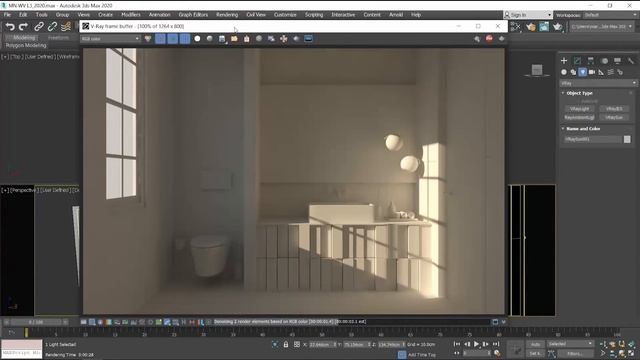
Task: Click the Undo arrow in main toolbar
Action: click(10, 27)
